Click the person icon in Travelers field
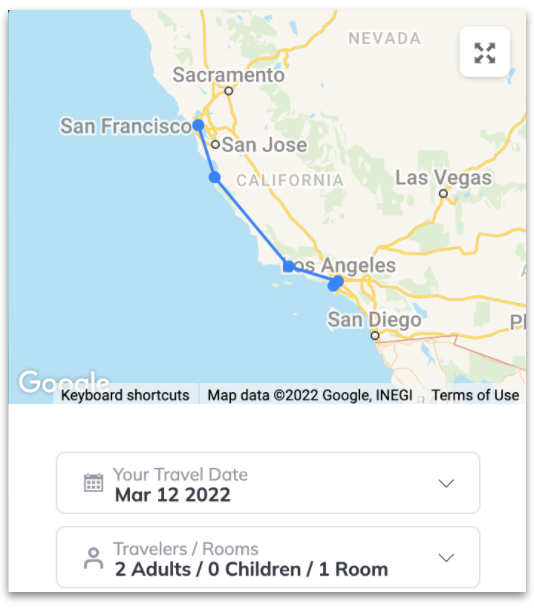Screen dimensions: 534x608 [93, 558]
